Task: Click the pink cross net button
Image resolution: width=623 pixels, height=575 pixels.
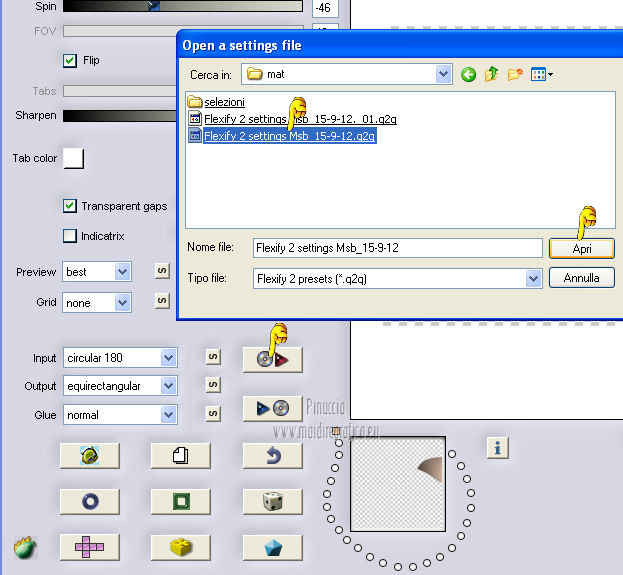Action: click(x=90, y=547)
